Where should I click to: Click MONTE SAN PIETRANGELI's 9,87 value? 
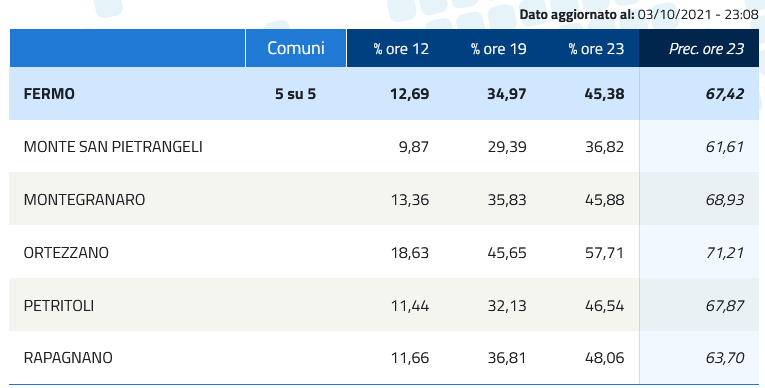pos(414,147)
